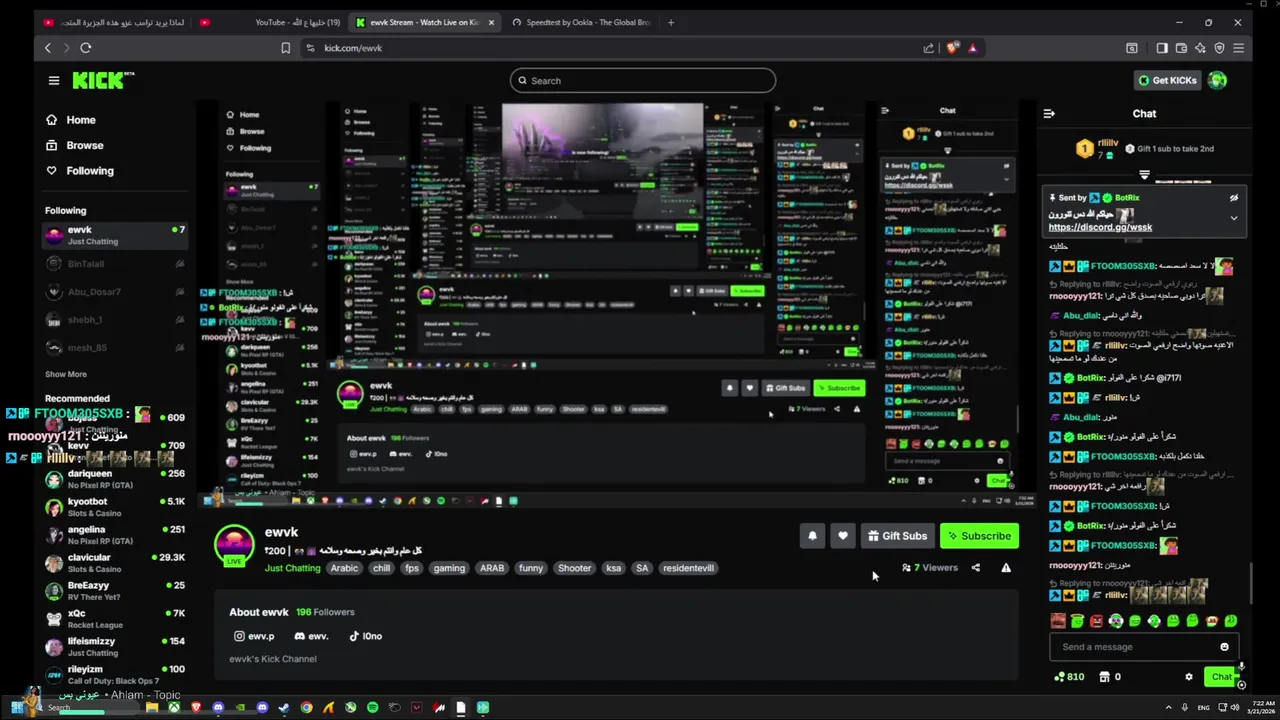This screenshot has width=1280, height=720.
Task: Open Browse in the sidebar
Action: (74, 145)
